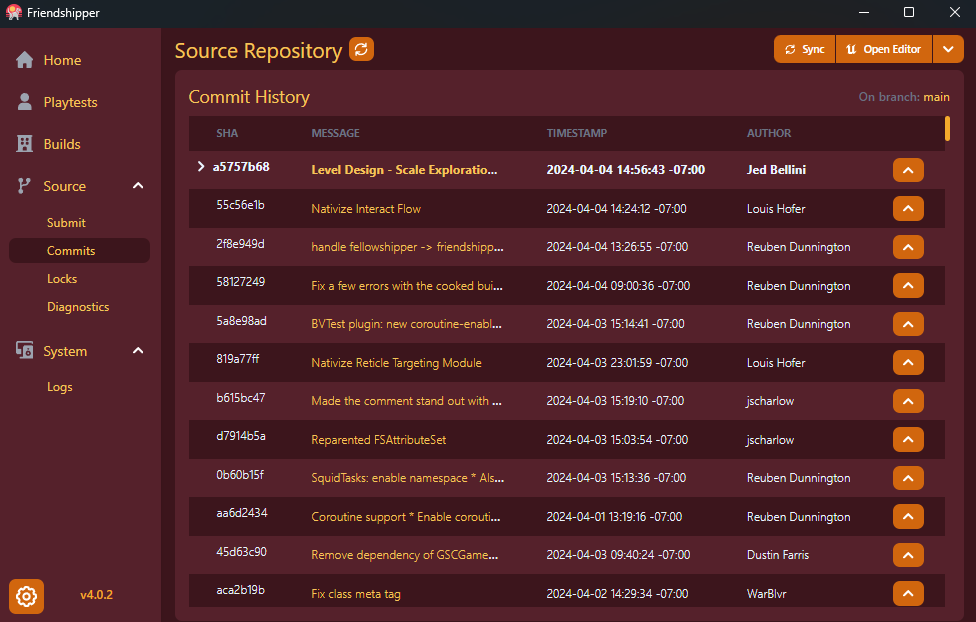
Task: Click orange chevron button for commit 5a8e98ad
Action: pyautogui.click(x=908, y=324)
